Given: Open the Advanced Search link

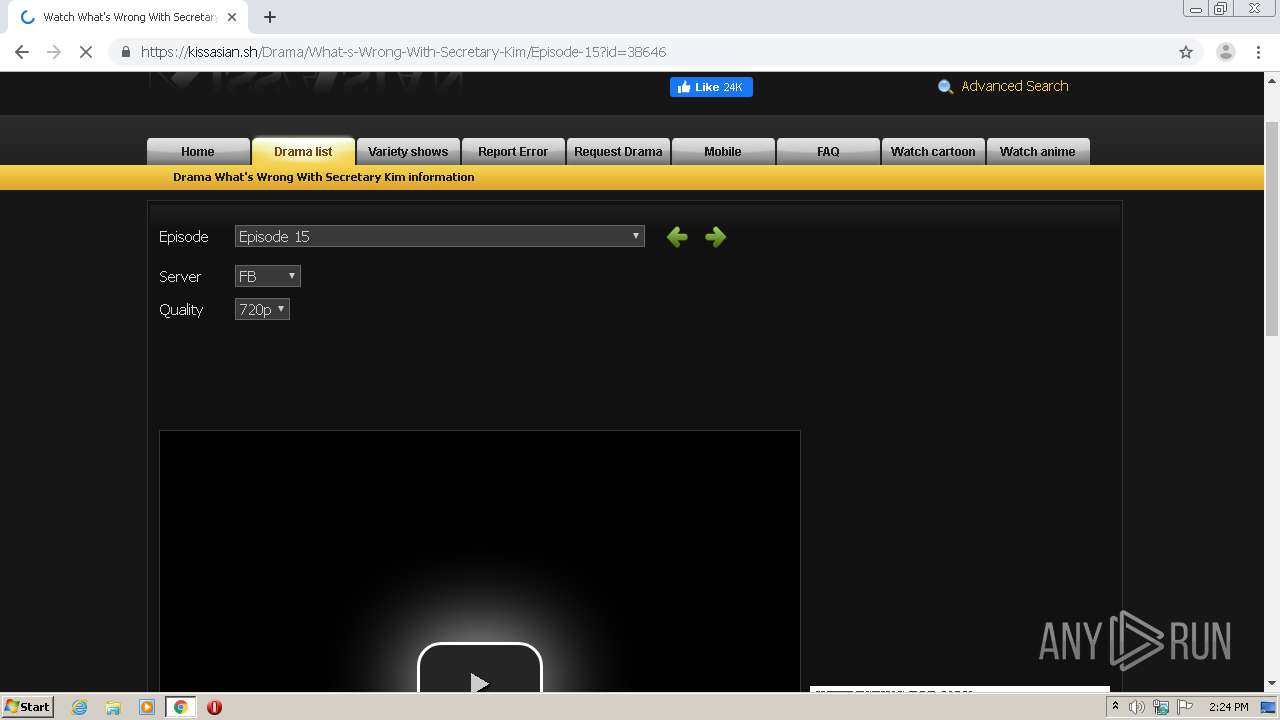Looking at the screenshot, I should pos(1014,86).
